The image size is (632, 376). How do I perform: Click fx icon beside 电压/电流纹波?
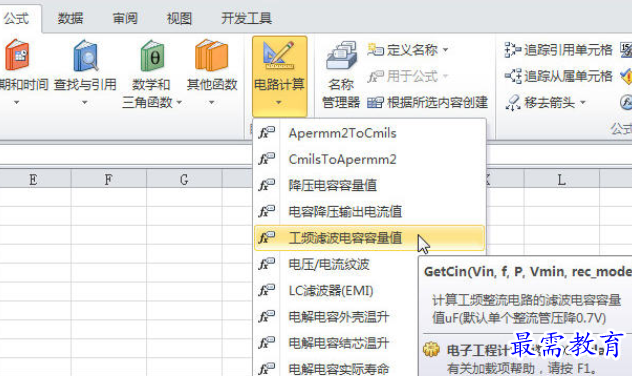266,264
